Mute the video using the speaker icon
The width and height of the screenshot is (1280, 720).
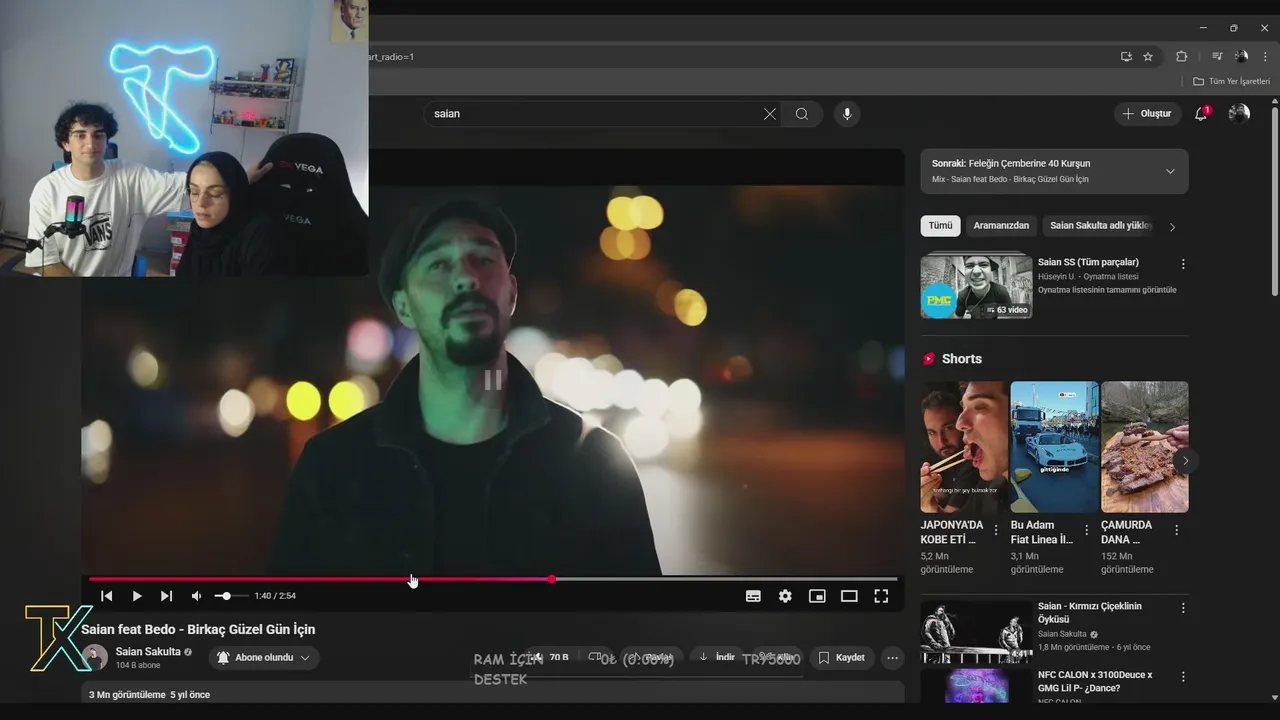[196, 596]
